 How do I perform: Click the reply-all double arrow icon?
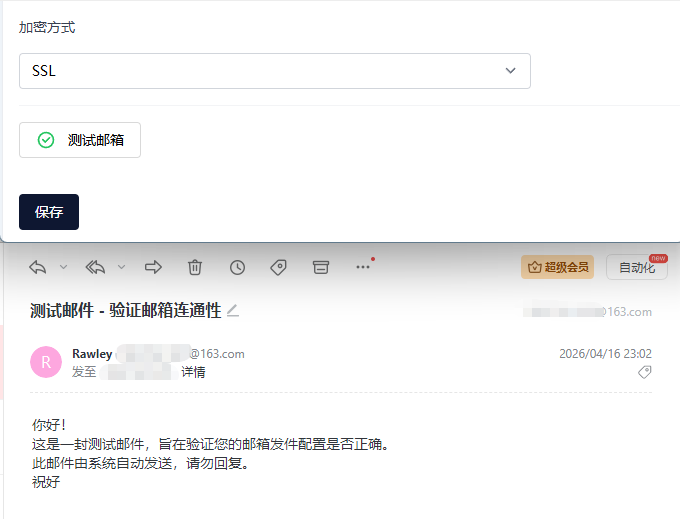pyautogui.click(x=96, y=267)
